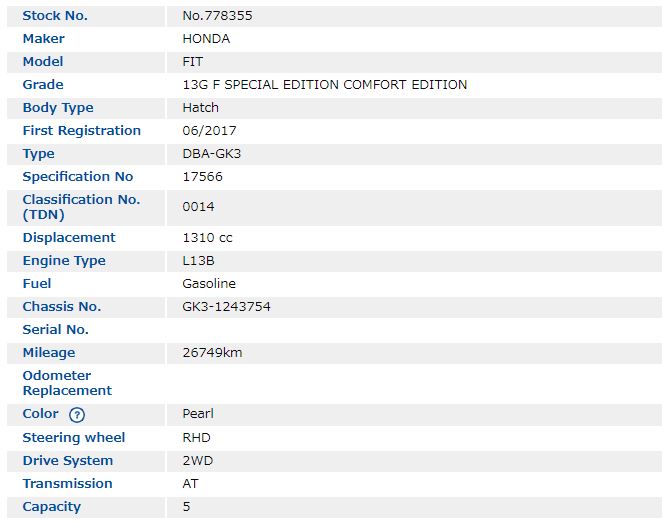The width and height of the screenshot is (668, 528).
Task: Click the L13B engine type value
Action: pyautogui.click(x=199, y=261)
